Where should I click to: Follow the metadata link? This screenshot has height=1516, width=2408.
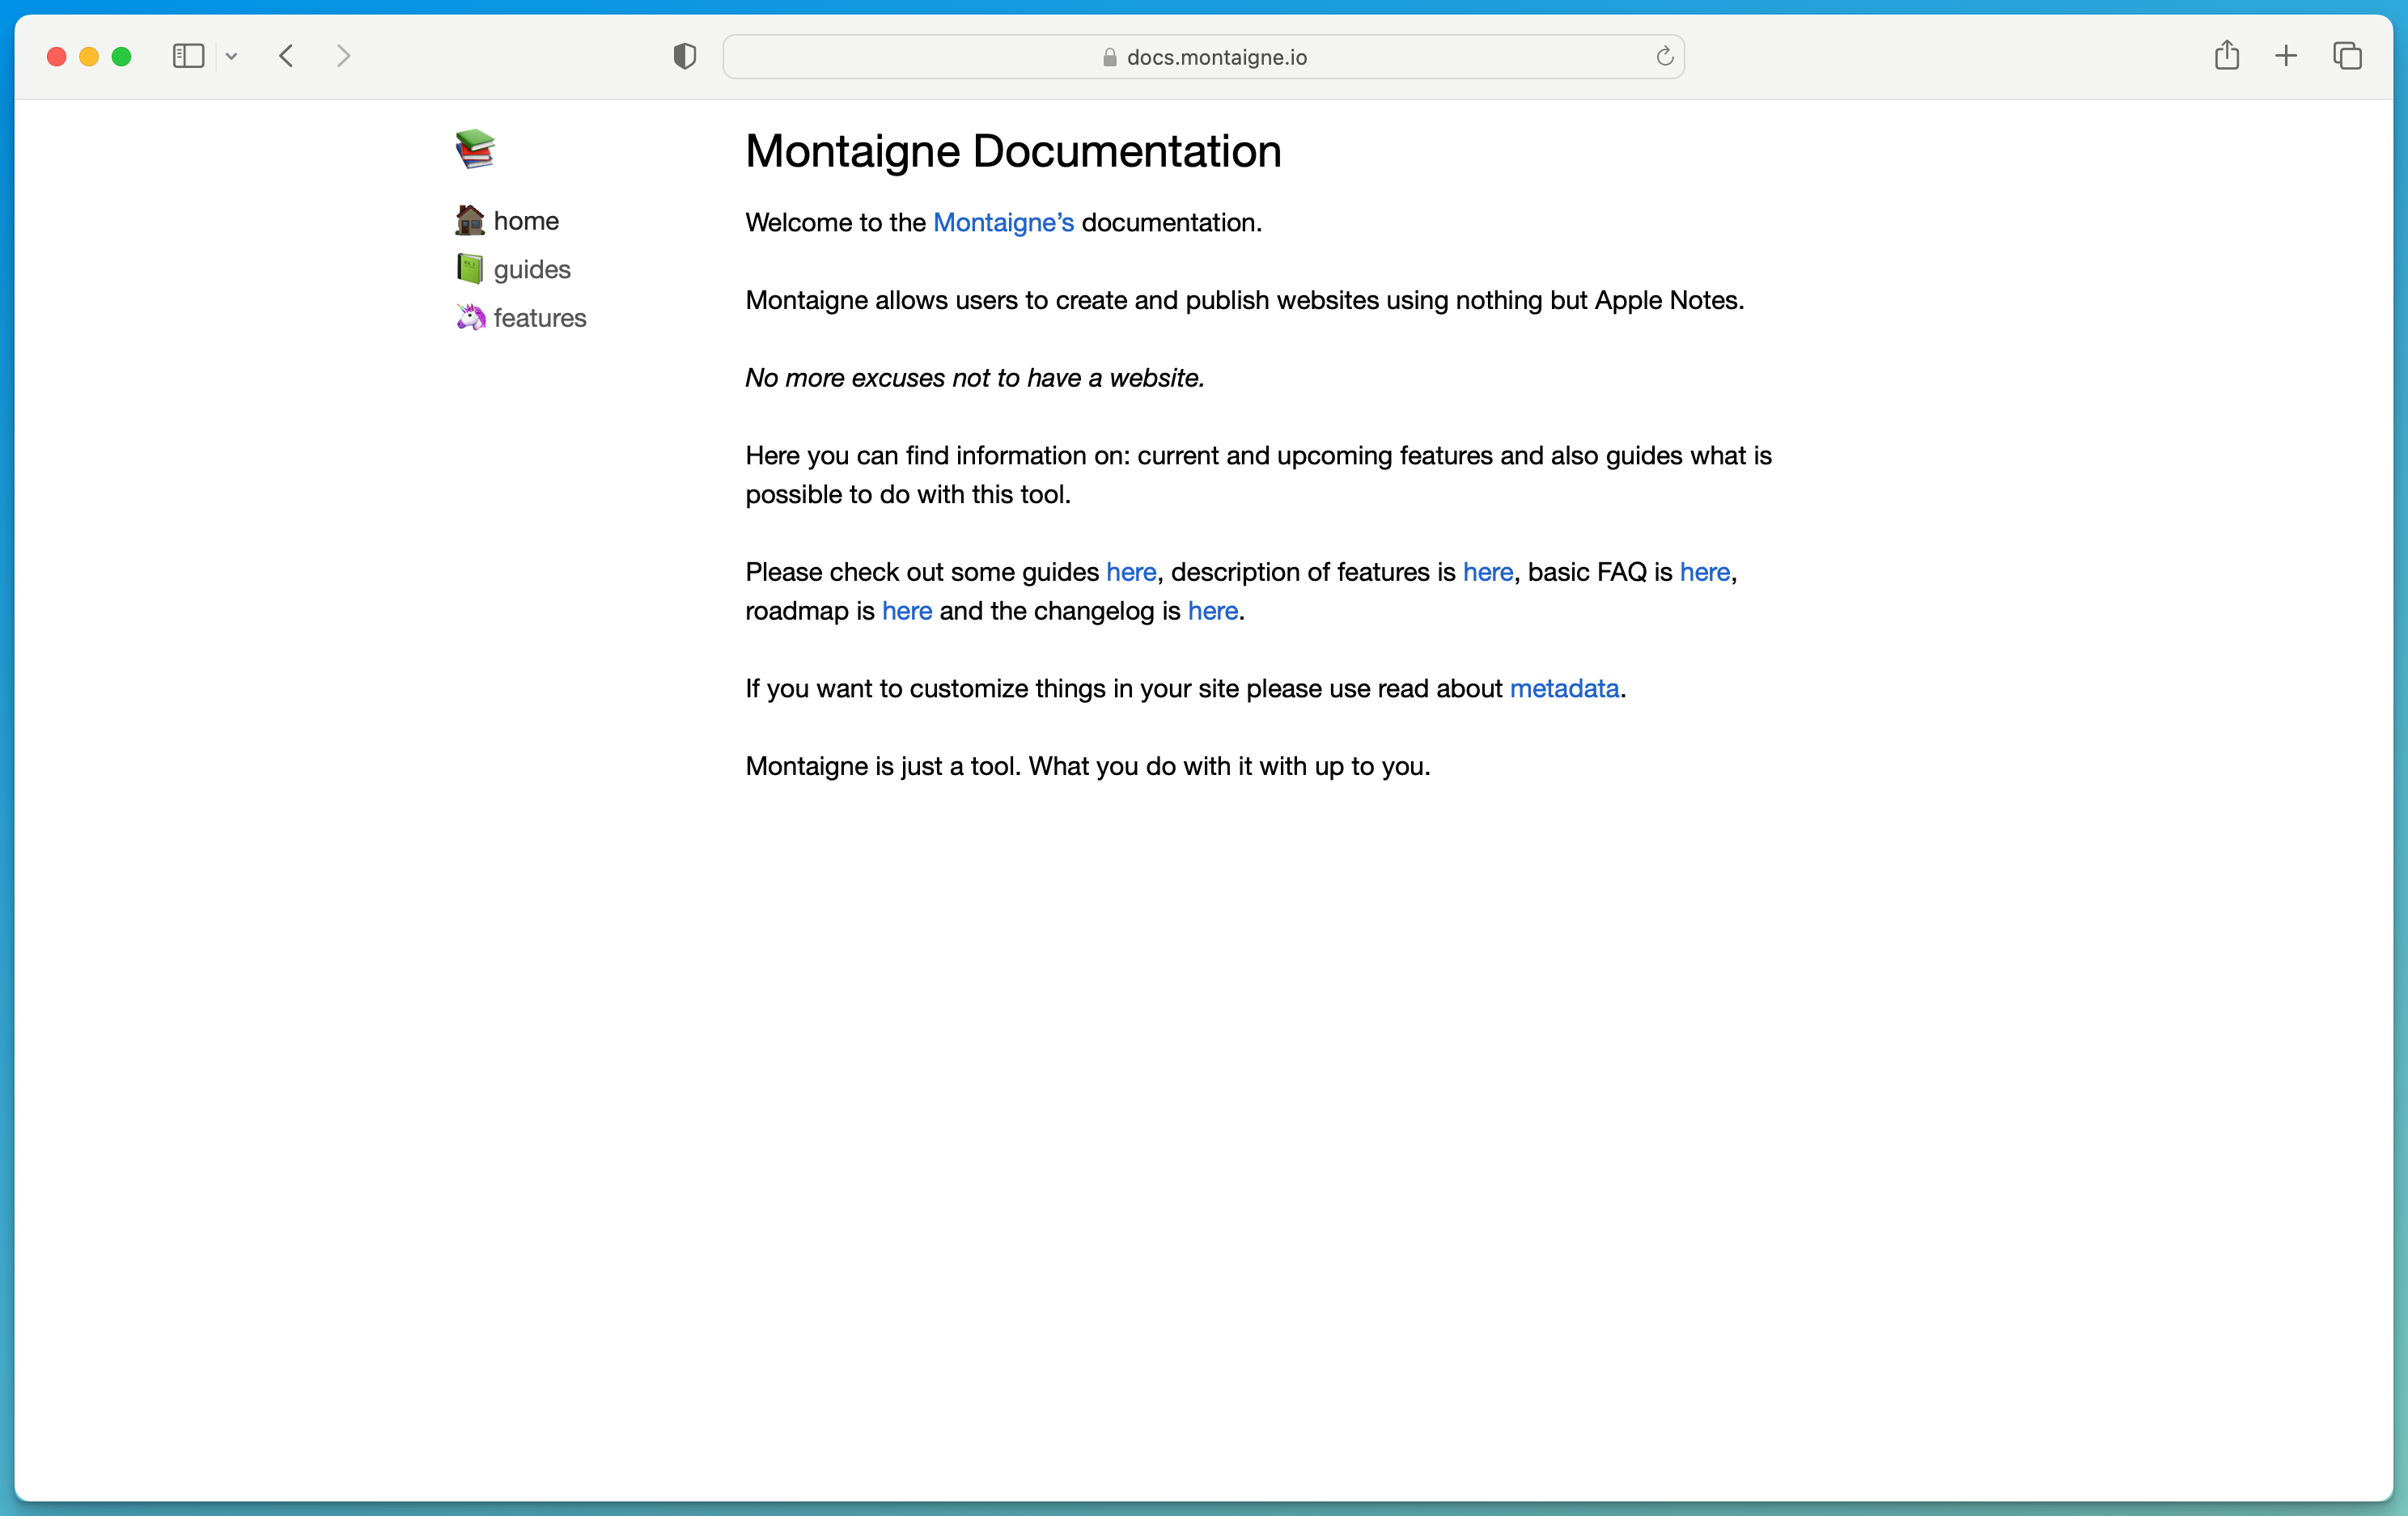[1564, 689]
